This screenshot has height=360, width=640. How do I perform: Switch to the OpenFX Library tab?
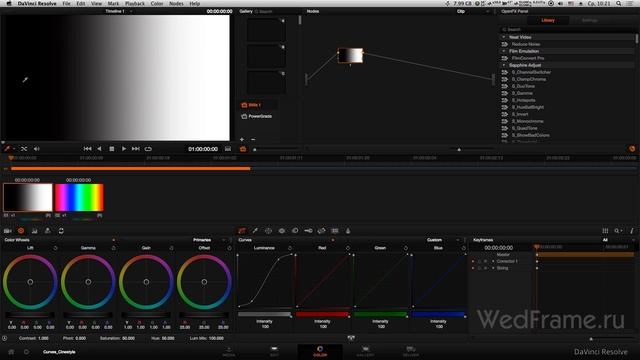point(548,20)
